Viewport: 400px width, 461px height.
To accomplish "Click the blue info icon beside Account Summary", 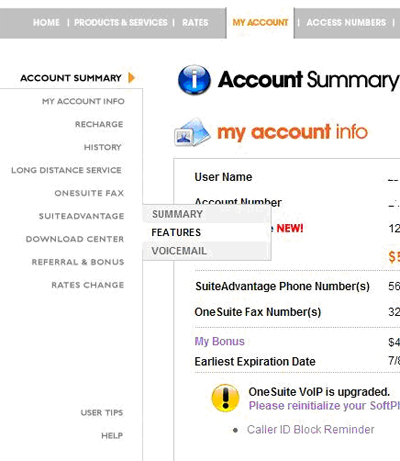I will click(194, 80).
